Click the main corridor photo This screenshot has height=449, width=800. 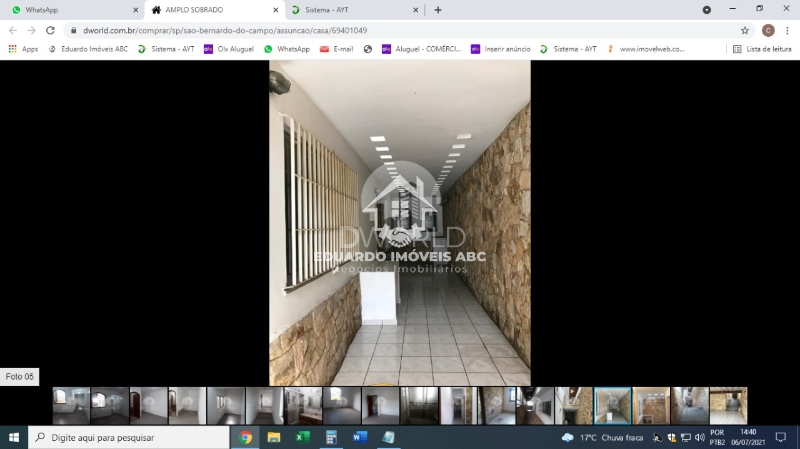point(400,222)
